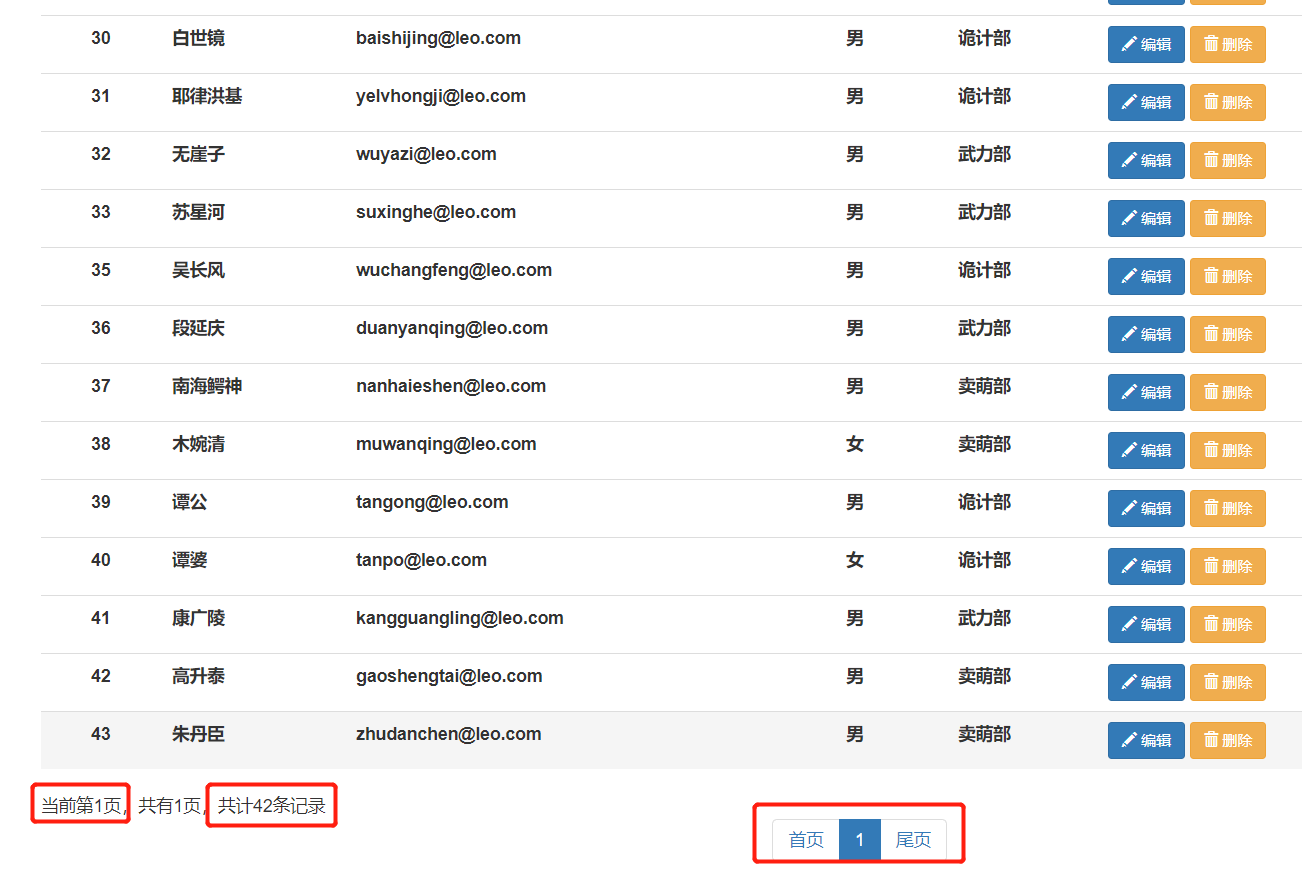
Task: Click the name 南海鳄神
Action: 207,386
